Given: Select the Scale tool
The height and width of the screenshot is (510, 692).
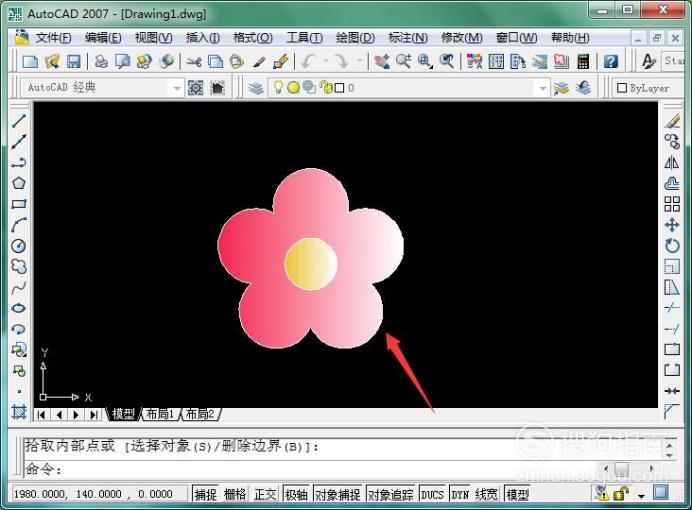Looking at the screenshot, I should tap(672, 266).
